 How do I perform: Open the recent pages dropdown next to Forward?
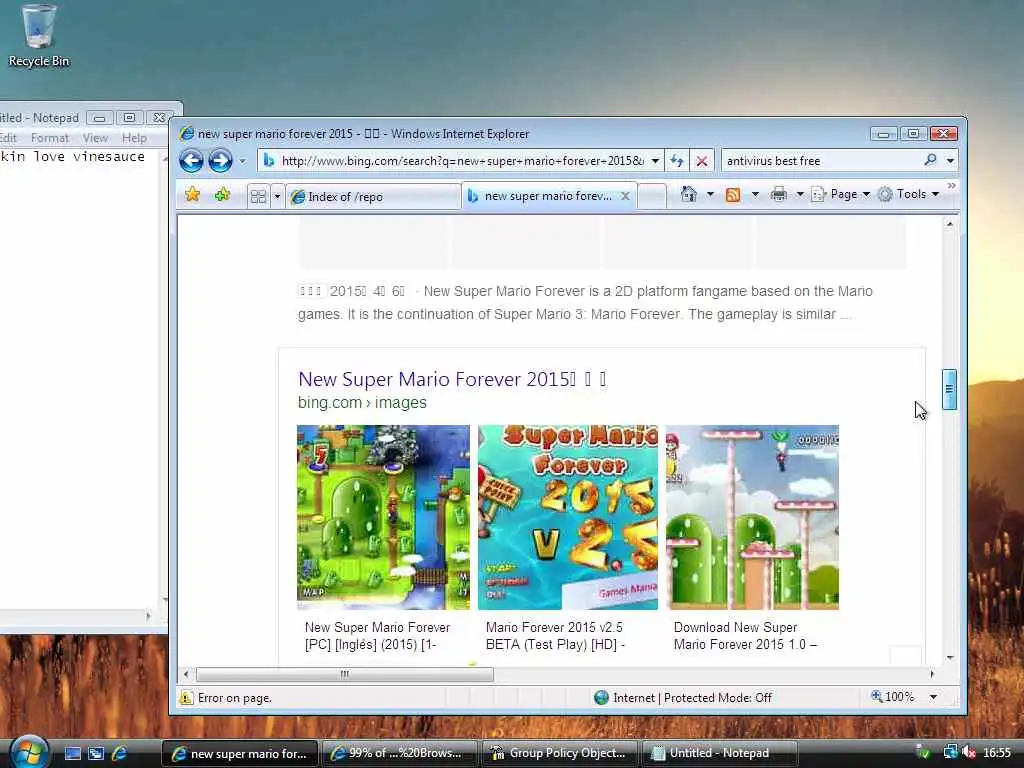click(x=242, y=161)
